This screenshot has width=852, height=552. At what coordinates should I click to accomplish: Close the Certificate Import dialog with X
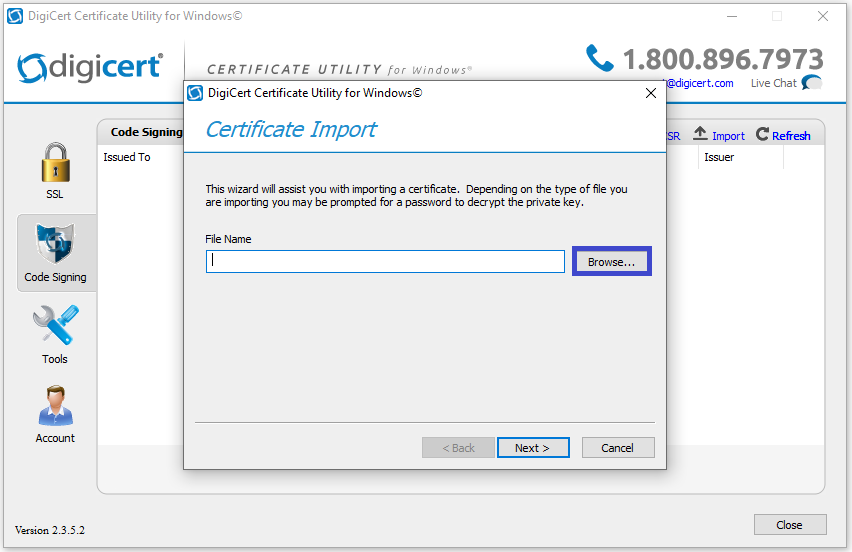click(x=651, y=93)
